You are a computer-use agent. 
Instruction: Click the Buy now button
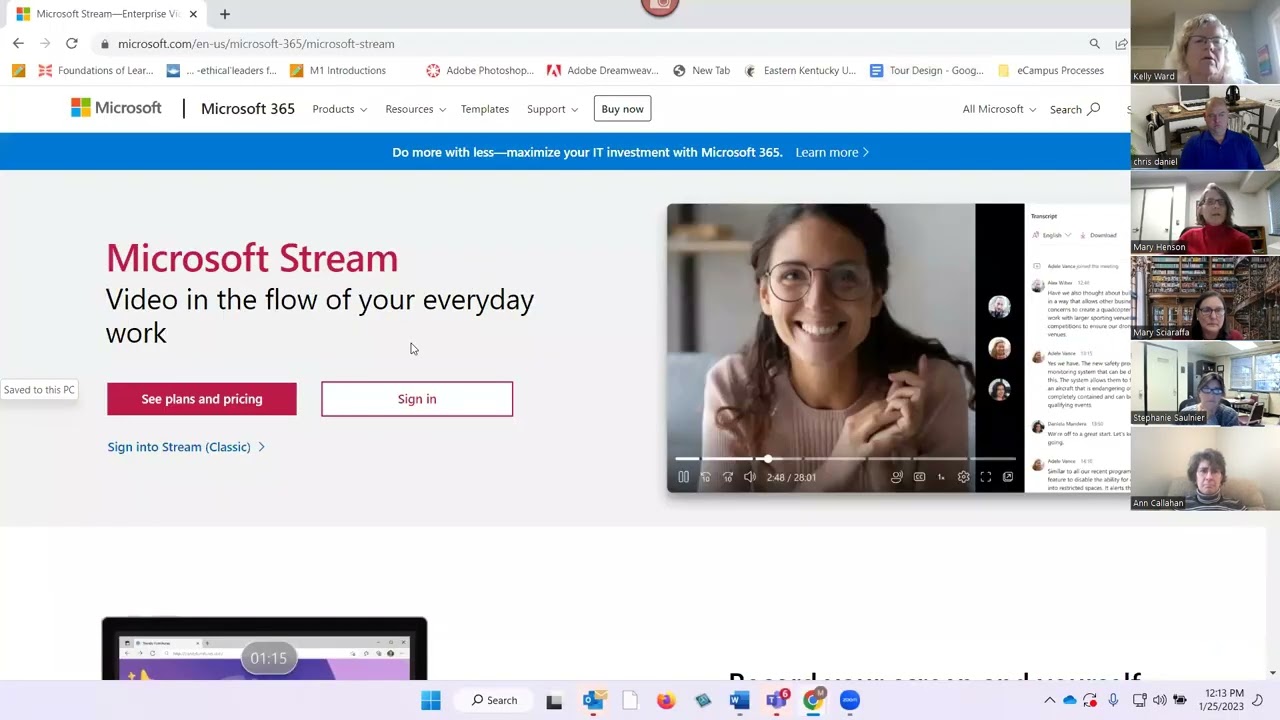622,109
